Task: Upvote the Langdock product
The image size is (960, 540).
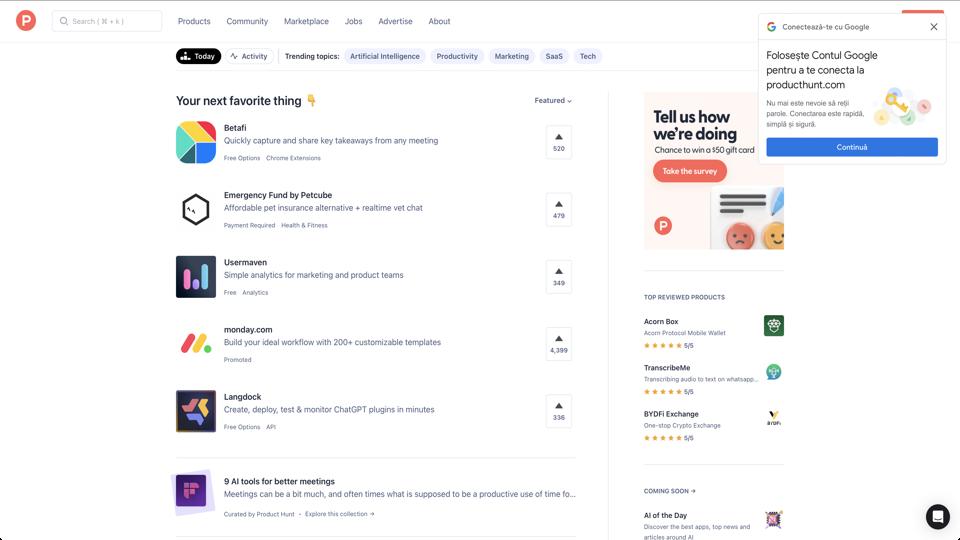Action: (x=559, y=411)
